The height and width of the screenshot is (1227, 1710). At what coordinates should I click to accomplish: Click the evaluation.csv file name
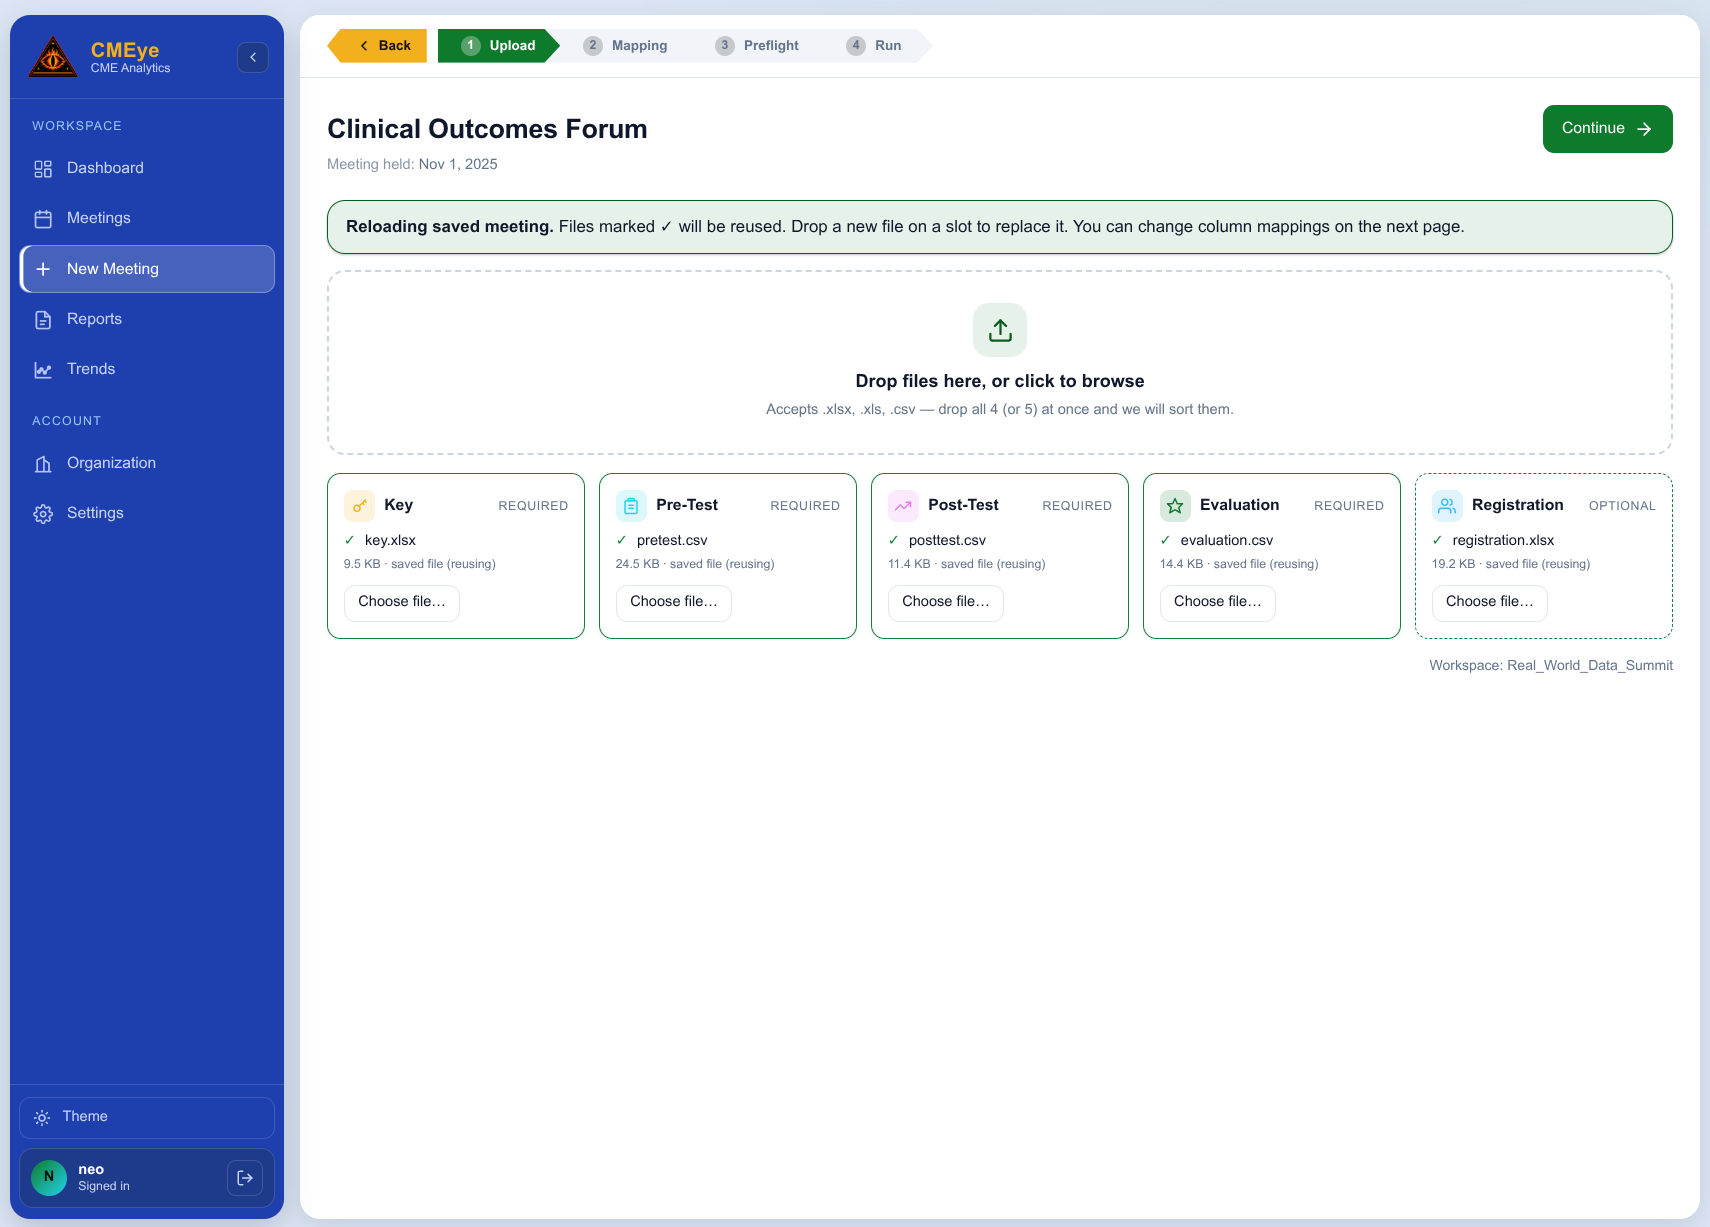[1226, 541]
